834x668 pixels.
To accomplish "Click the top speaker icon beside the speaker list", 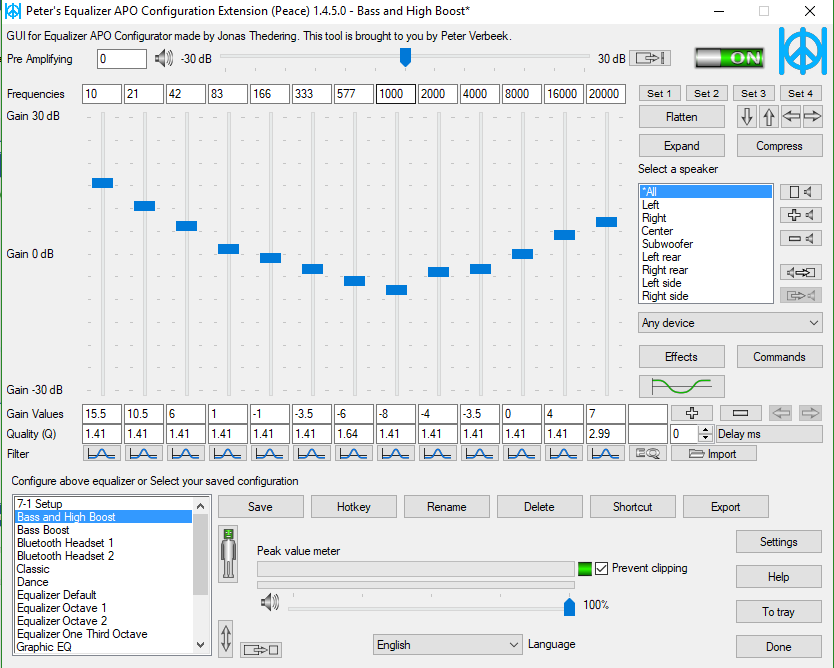I will 800,192.
